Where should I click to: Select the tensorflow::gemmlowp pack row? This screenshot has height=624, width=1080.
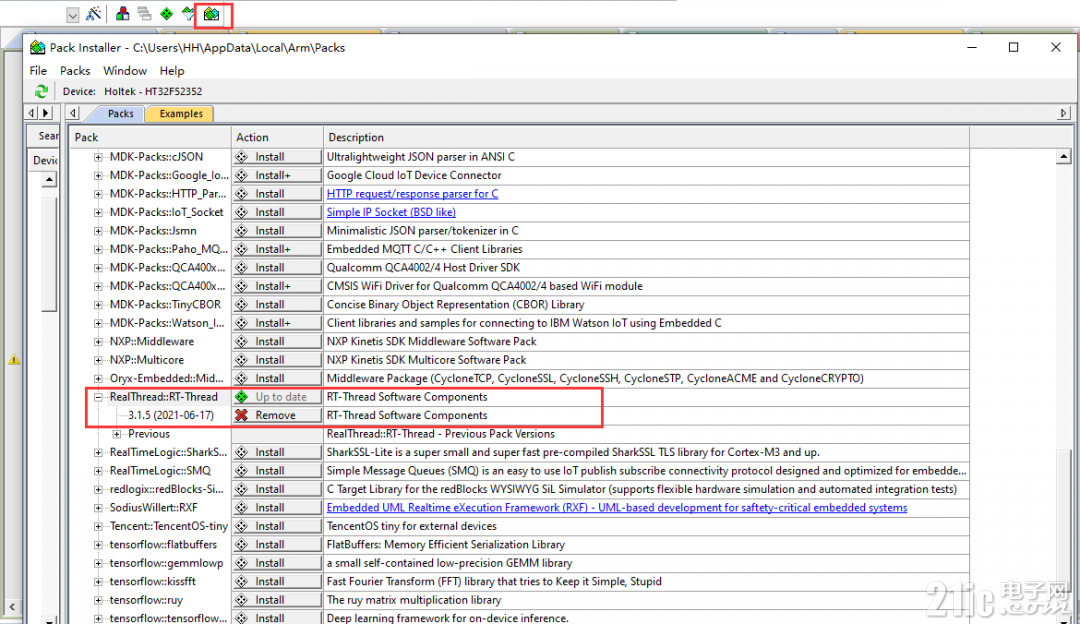click(x=519, y=563)
